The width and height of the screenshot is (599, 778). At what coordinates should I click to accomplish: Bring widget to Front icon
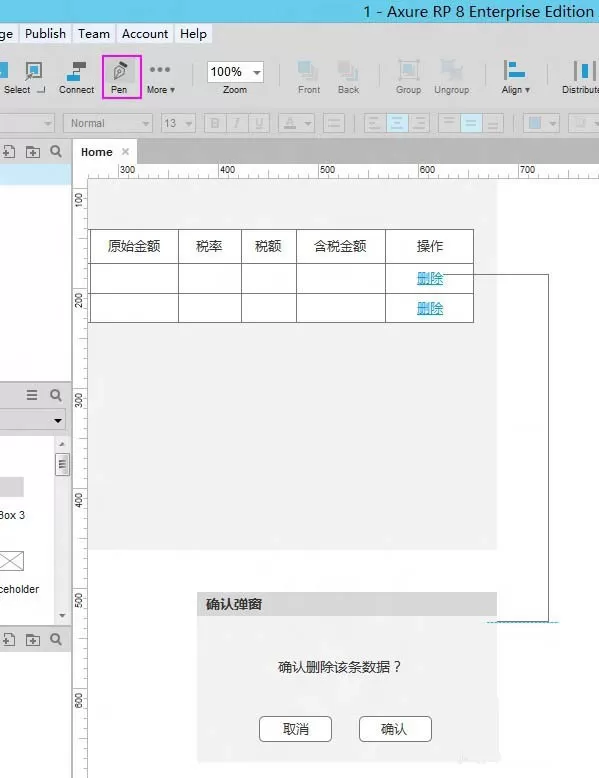click(309, 77)
